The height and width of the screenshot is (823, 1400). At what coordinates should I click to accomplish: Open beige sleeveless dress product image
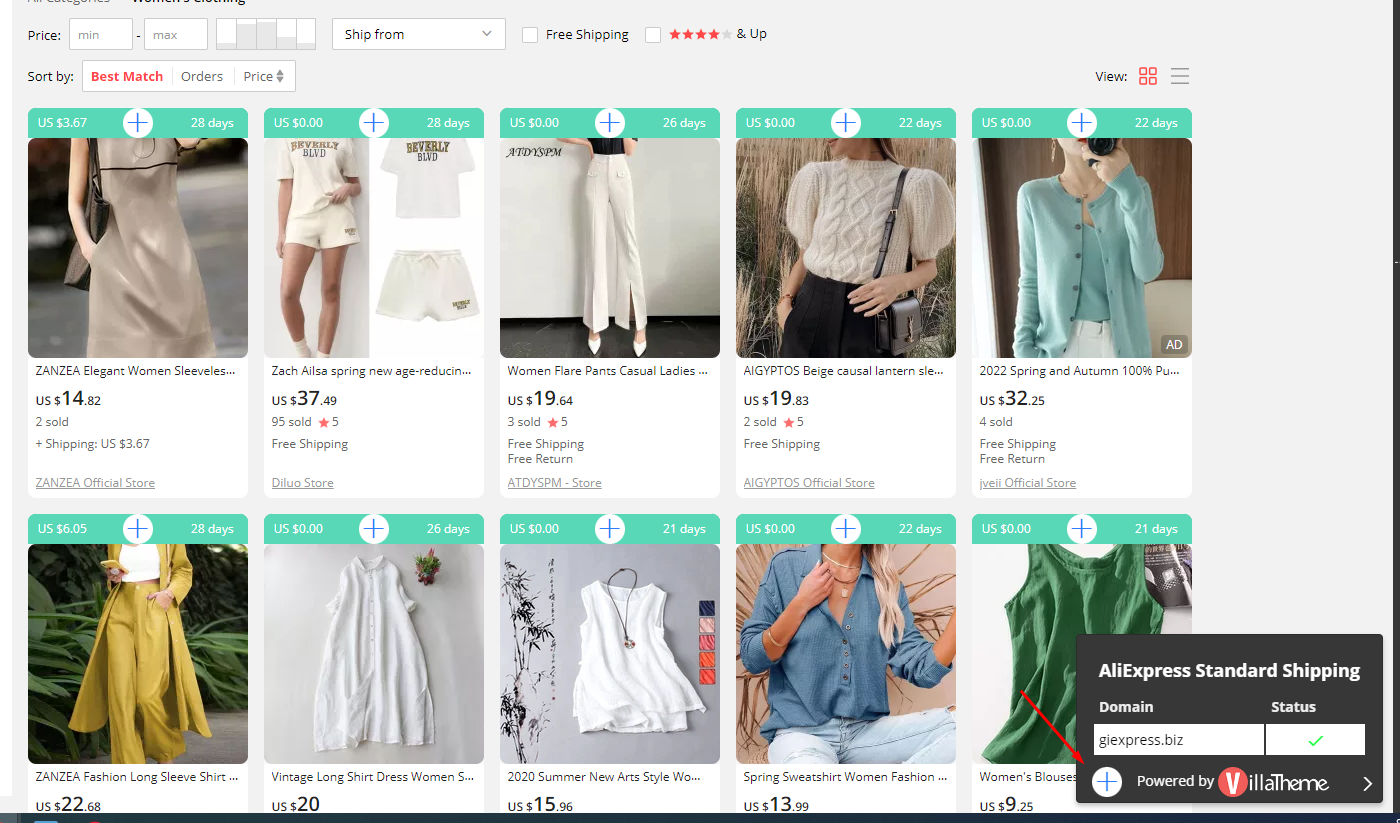[x=138, y=248]
